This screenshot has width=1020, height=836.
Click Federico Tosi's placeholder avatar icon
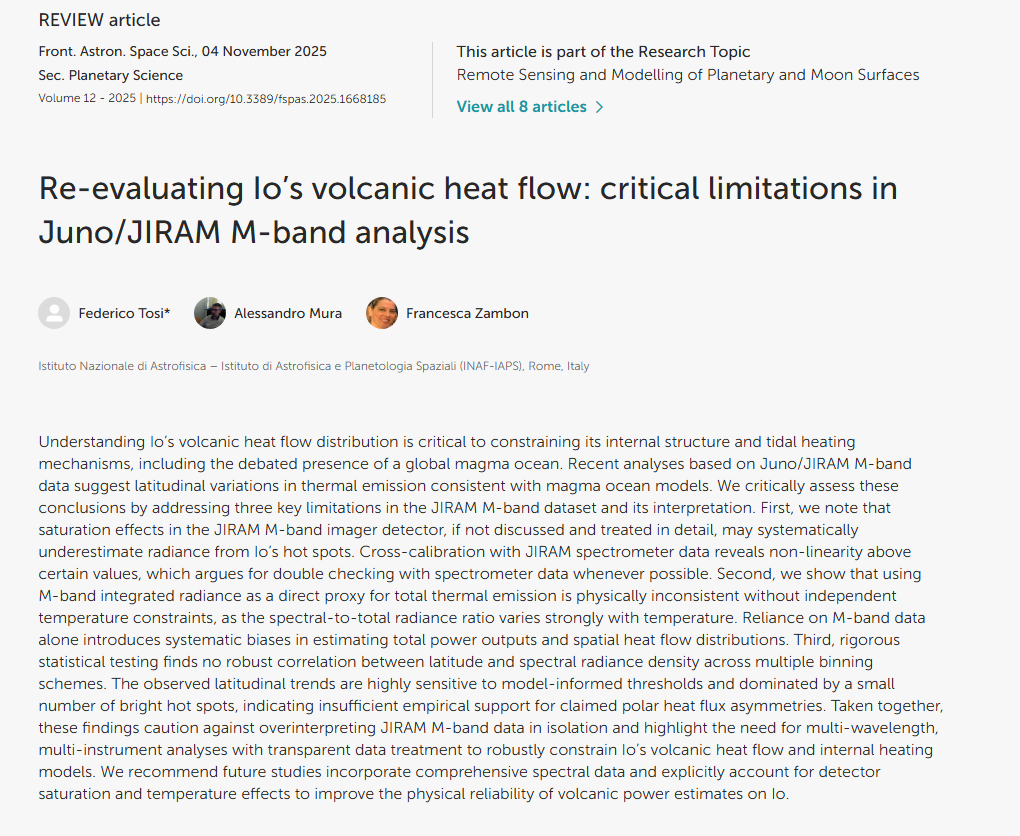pyautogui.click(x=54, y=313)
